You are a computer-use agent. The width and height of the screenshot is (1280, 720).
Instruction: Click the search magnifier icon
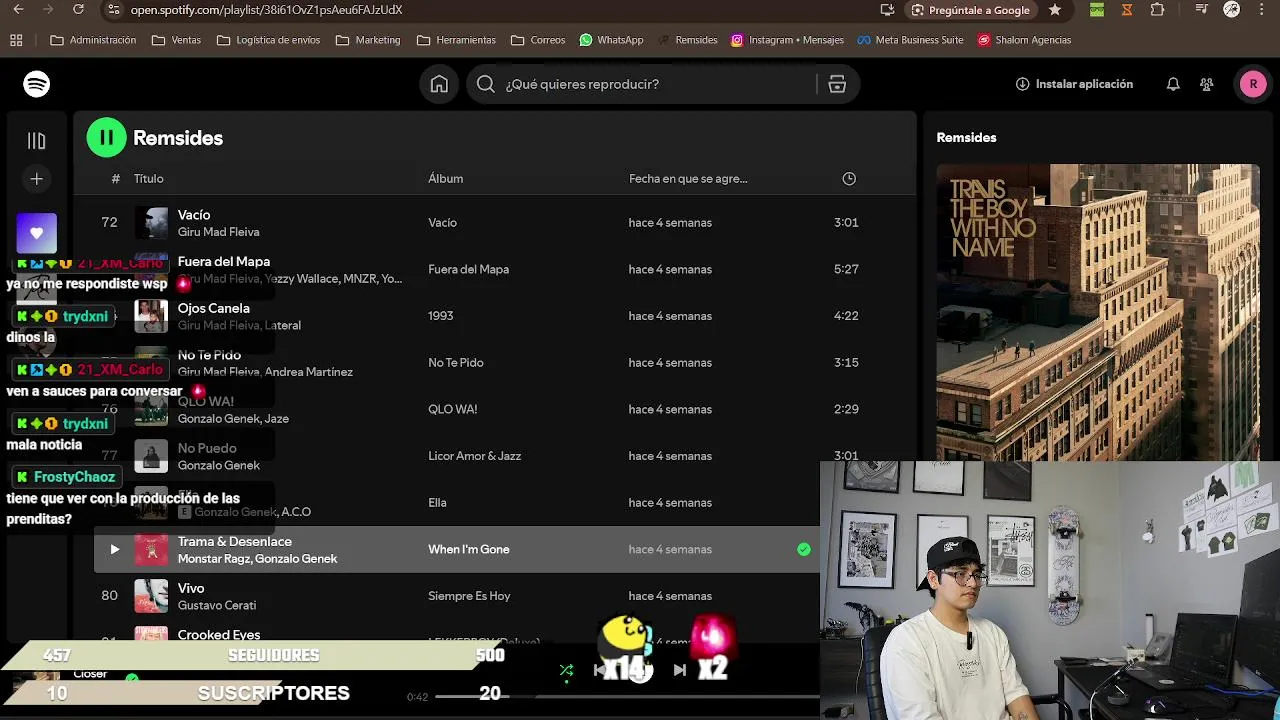pos(486,84)
